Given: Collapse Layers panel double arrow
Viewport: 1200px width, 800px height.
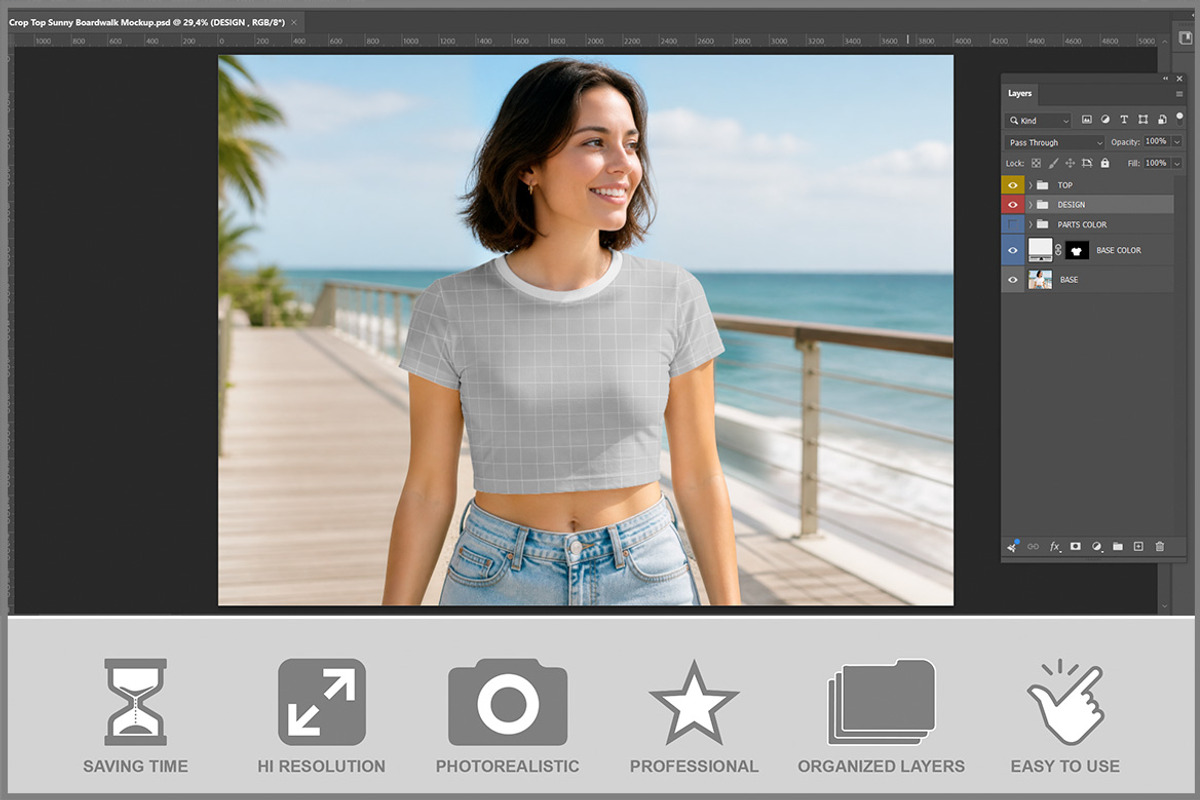Looking at the screenshot, I should pos(1165,79).
